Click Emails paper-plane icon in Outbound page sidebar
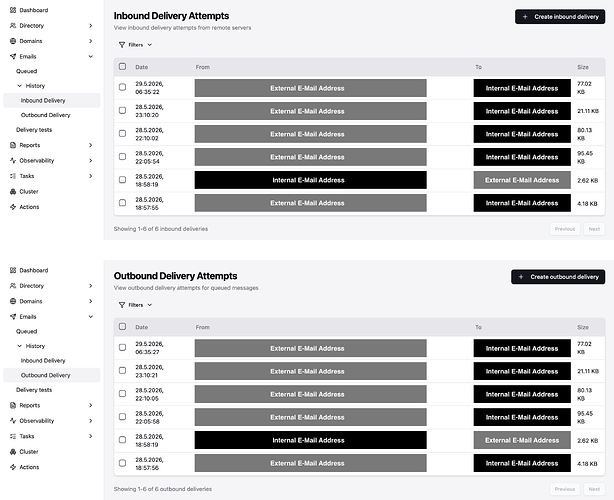The width and height of the screenshot is (614, 500). click(x=13, y=317)
